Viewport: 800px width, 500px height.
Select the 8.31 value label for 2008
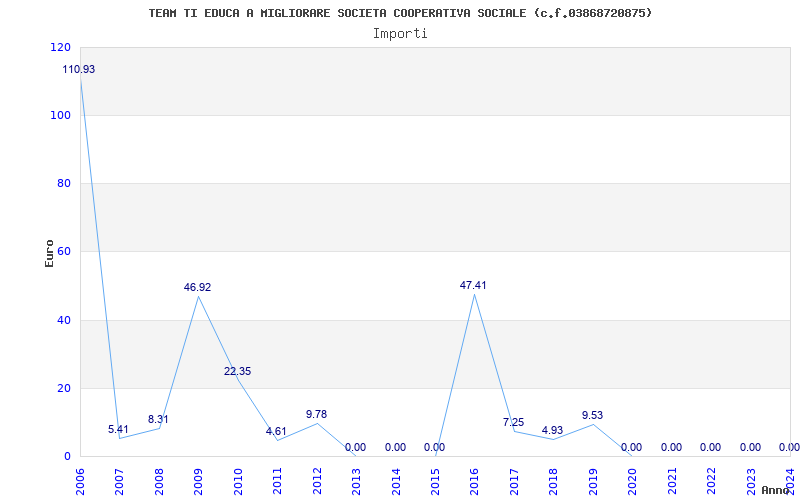[158, 419]
